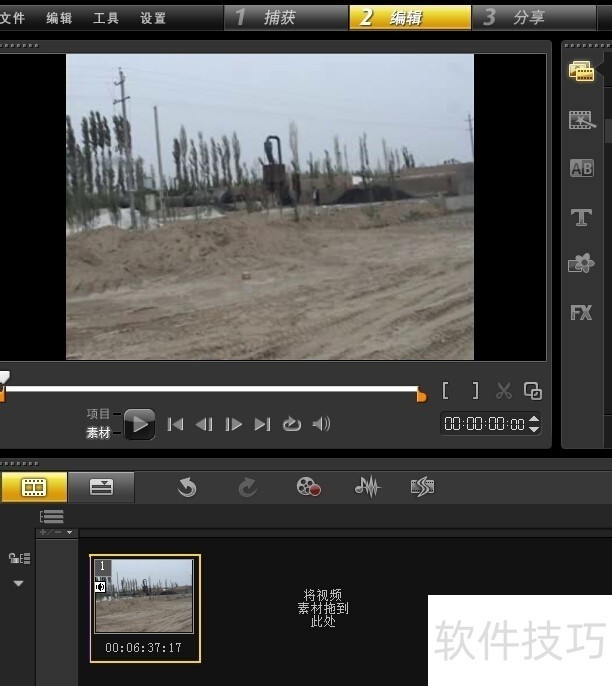612x686 pixels.
Task: Open the Graphics flower library icon
Action: coord(581,263)
